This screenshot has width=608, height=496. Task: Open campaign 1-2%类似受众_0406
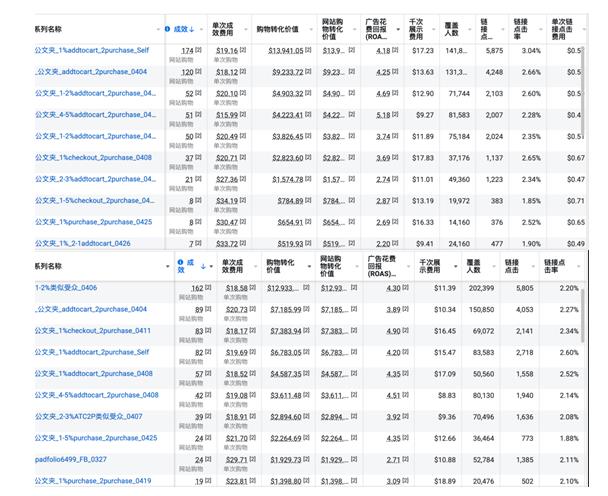pyautogui.click(x=66, y=288)
